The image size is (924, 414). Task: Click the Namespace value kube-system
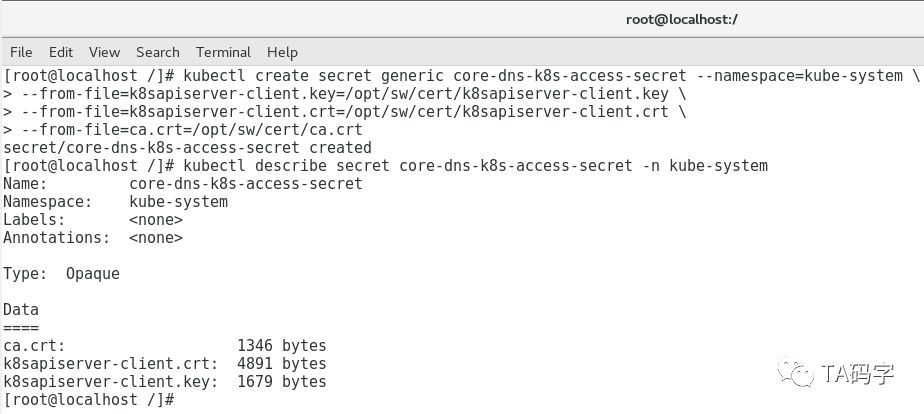pyautogui.click(x=178, y=202)
